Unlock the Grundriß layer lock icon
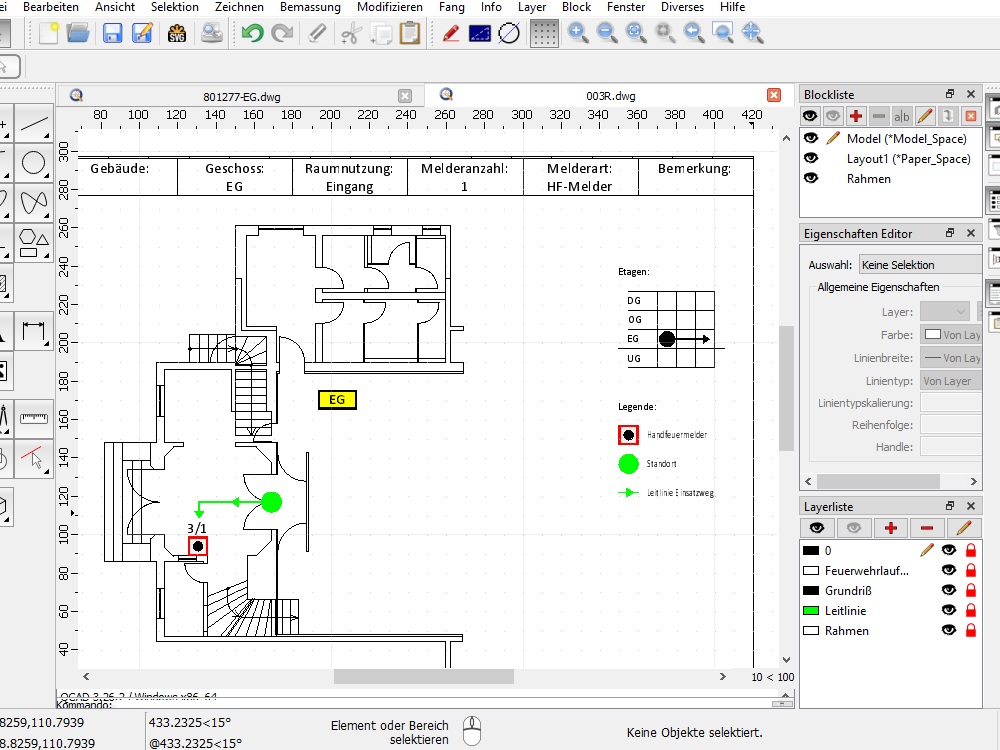Screen dimensions: 1000x750 pos(969,591)
